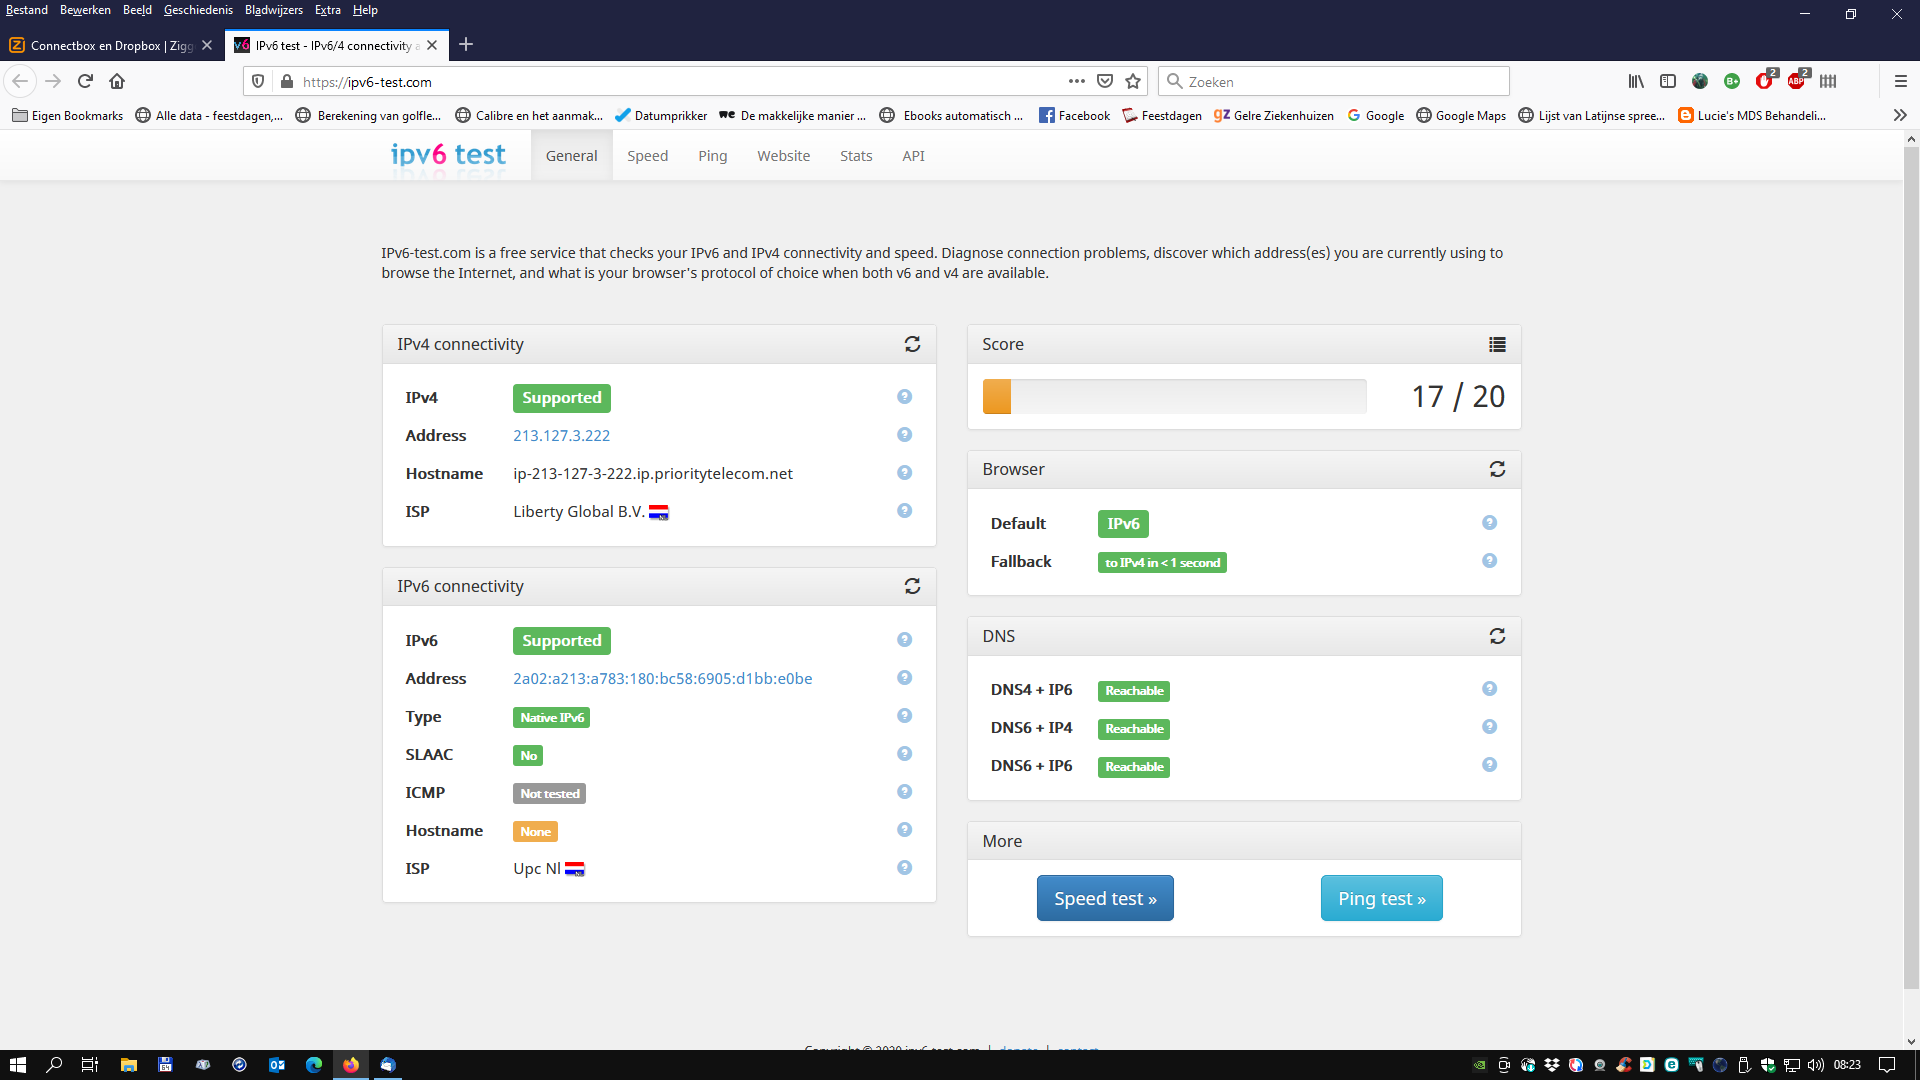Open Windows Start menu
1920x1080 pixels.
(x=17, y=1065)
